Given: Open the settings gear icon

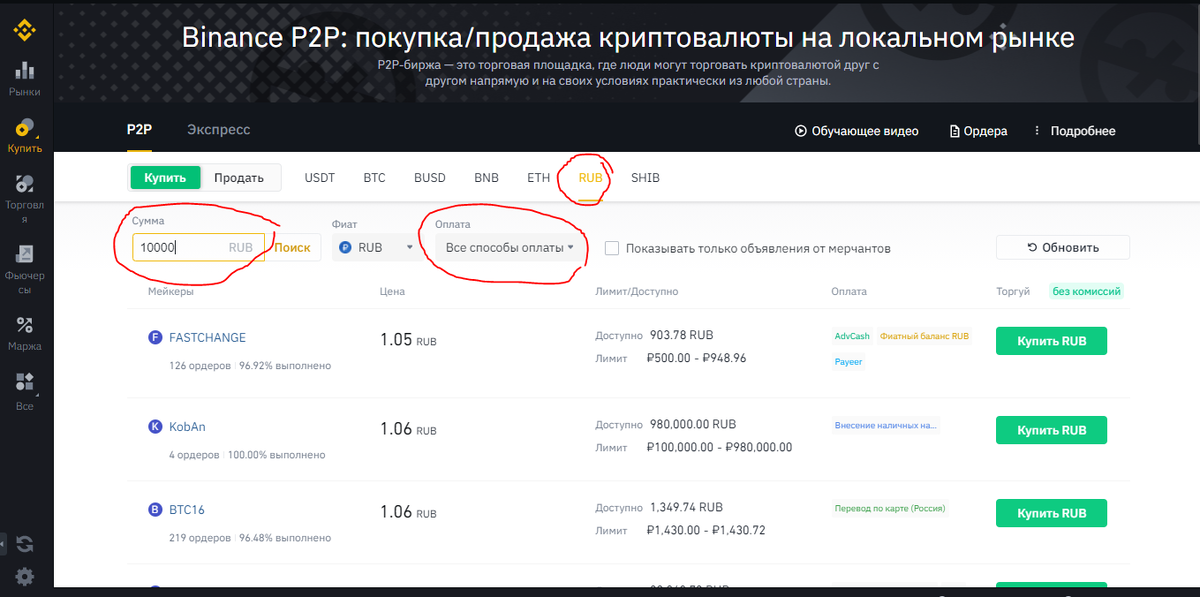Looking at the screenshot, I should (25, 576).
